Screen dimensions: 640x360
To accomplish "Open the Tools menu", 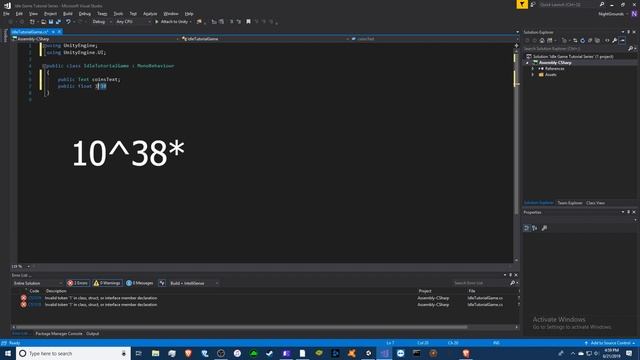I will [118, 13].
